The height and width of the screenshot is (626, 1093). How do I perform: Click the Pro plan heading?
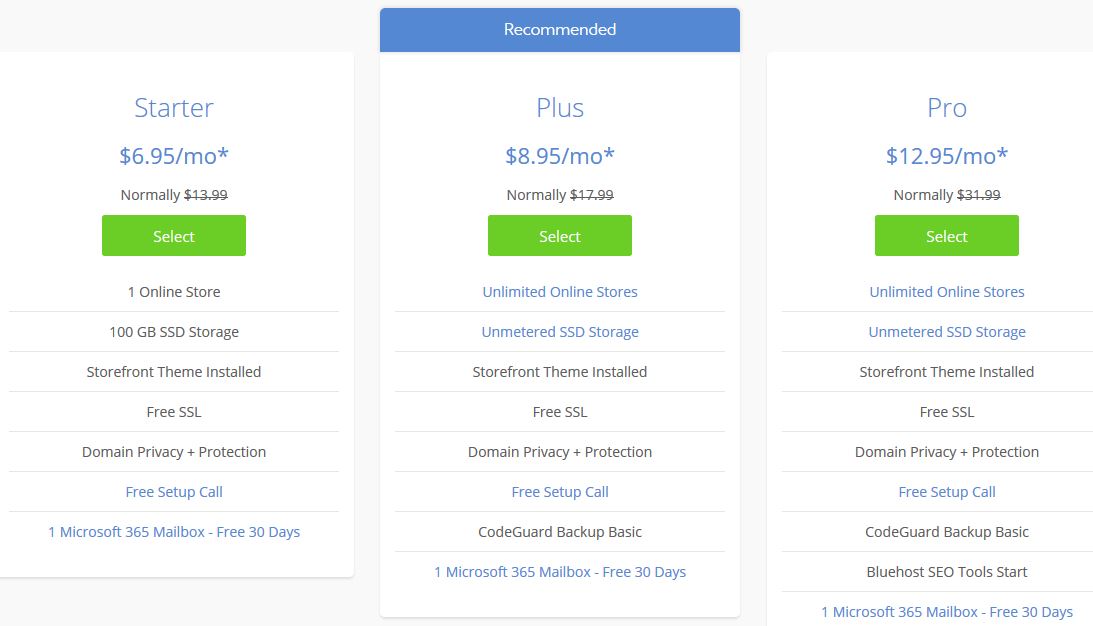point(947,108)
